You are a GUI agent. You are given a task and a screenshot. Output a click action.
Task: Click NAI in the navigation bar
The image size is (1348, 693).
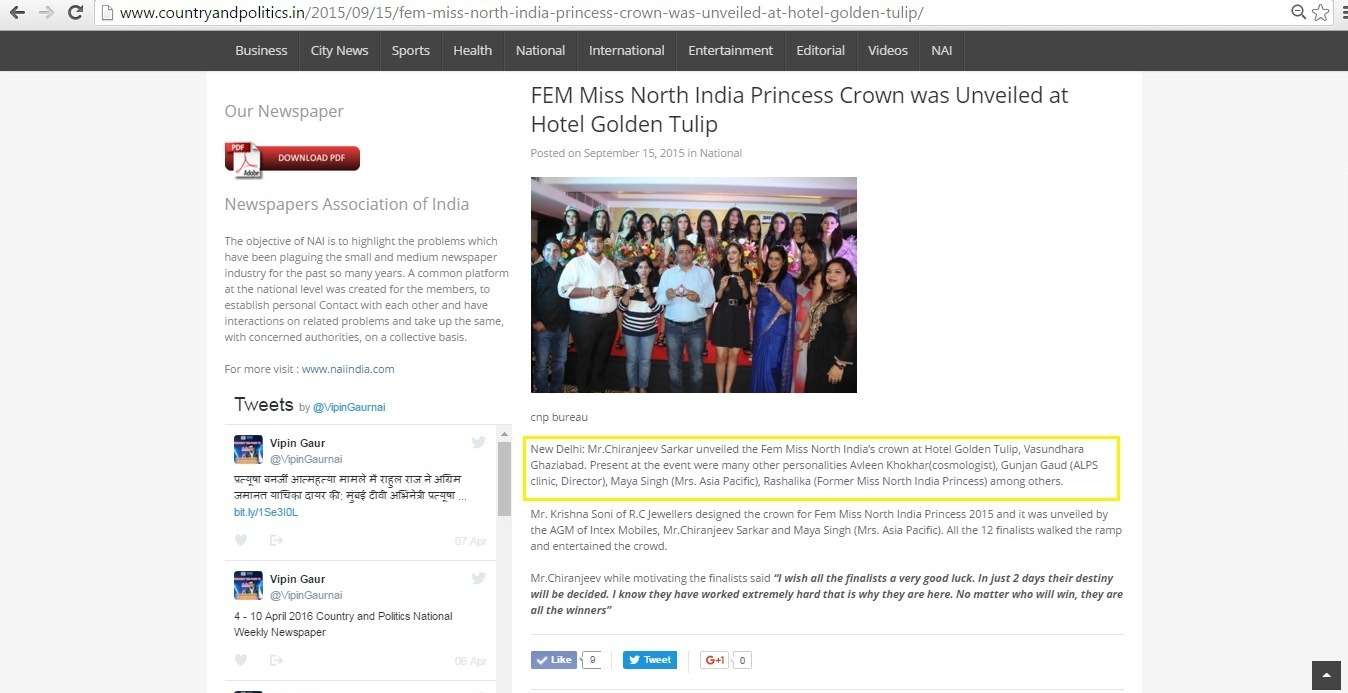941,50
